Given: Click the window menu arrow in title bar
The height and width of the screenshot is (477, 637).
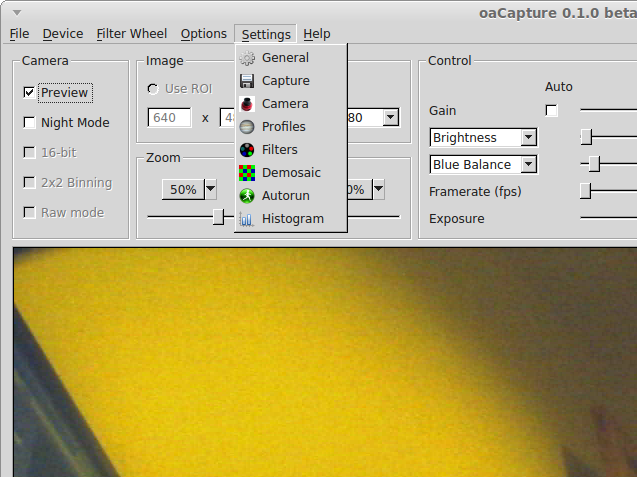Looking at the screenshot, I should (x=17, y=13).
